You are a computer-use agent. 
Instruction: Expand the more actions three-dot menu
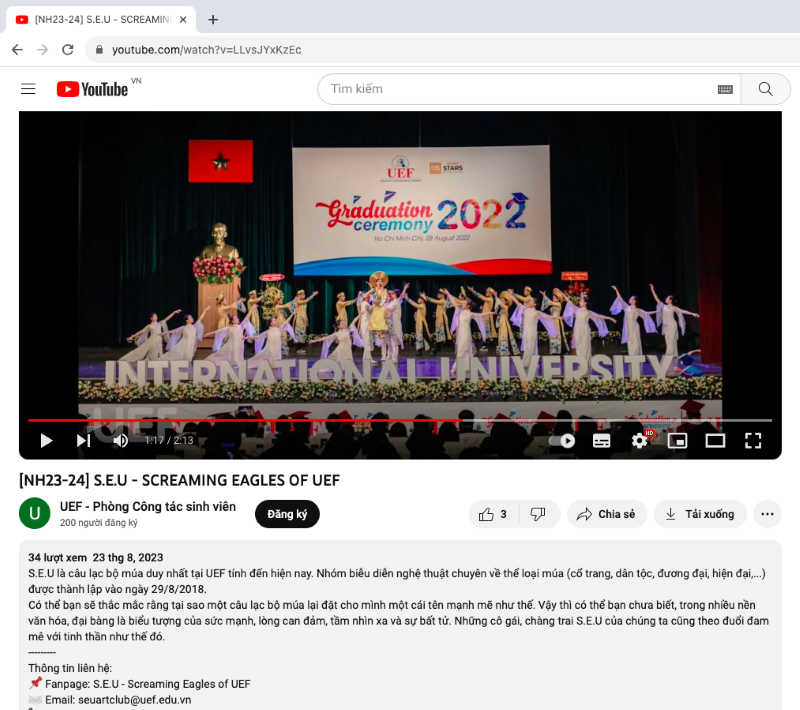(767, 514)
